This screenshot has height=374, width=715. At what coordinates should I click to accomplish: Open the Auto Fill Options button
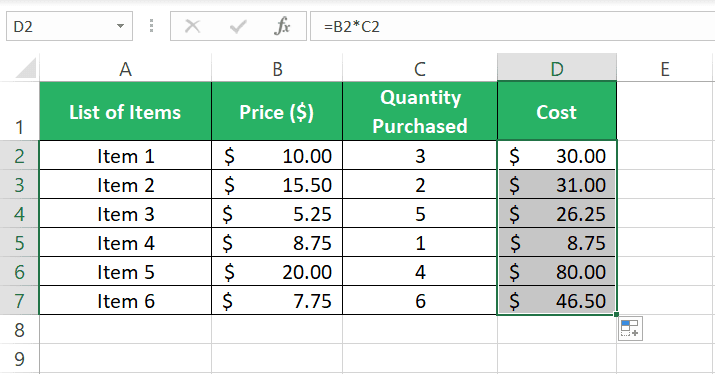(x=630, y=328)
